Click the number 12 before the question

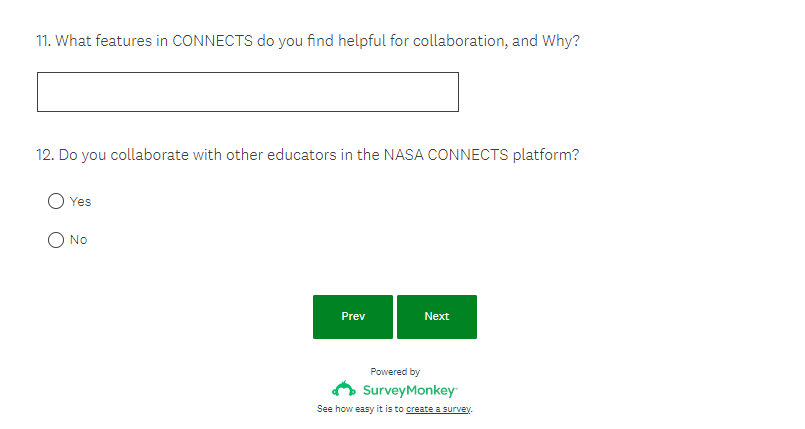click(43, 155)
